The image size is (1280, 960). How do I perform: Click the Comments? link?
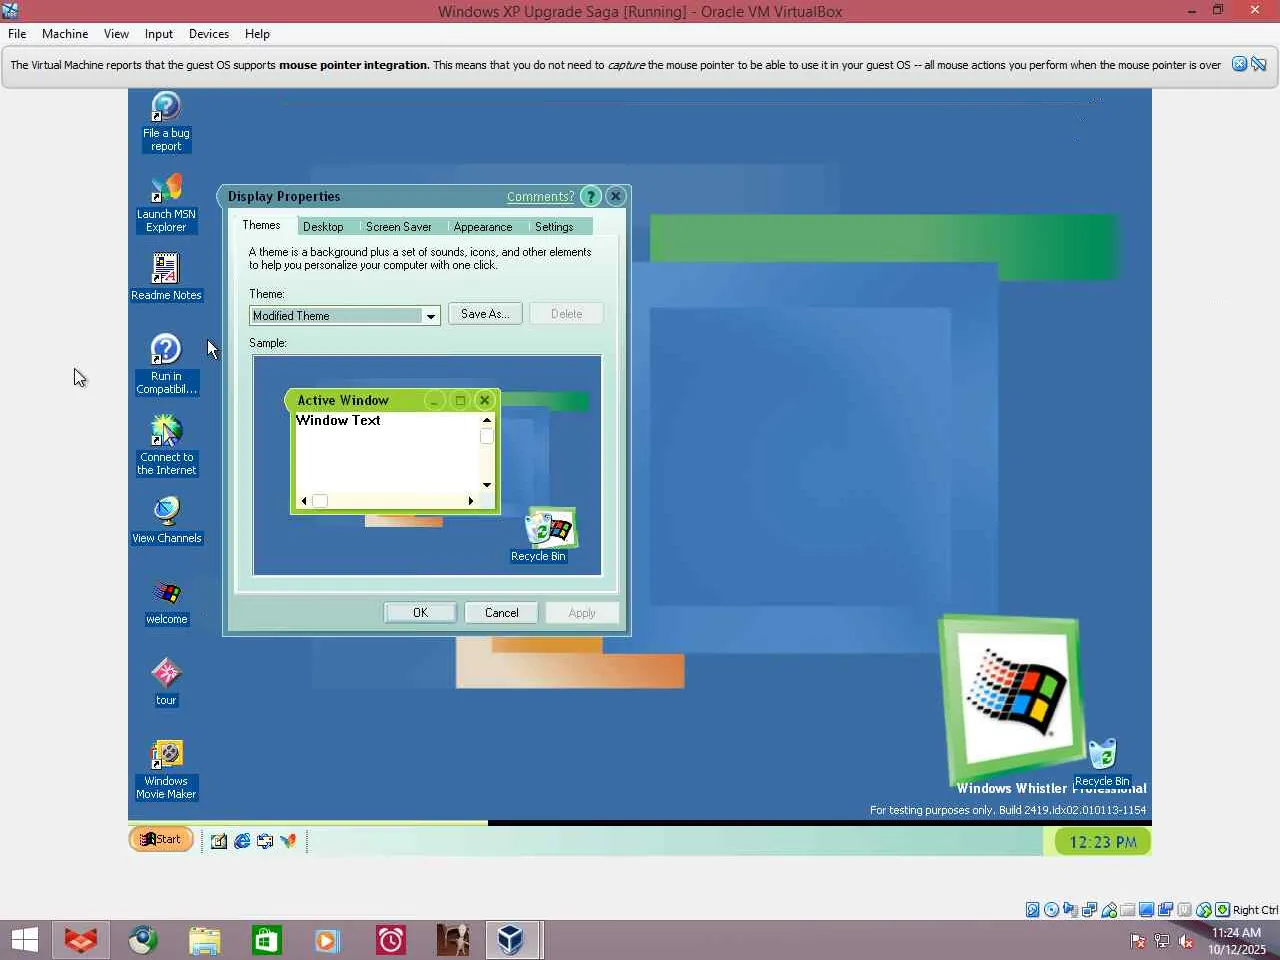tap(540, 197)
